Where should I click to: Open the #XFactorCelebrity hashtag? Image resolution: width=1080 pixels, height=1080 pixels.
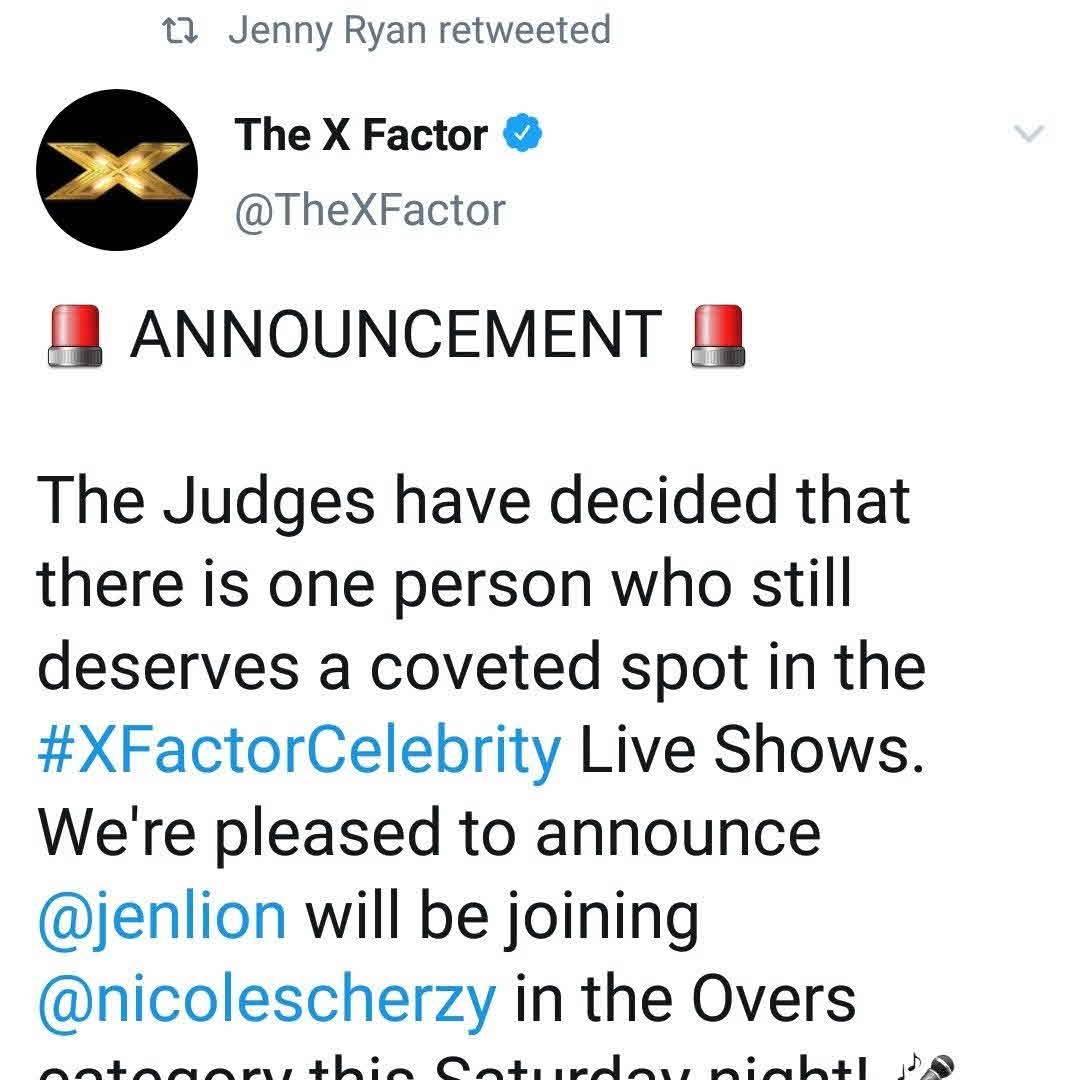pyautogui.click(x=299, y=750)
